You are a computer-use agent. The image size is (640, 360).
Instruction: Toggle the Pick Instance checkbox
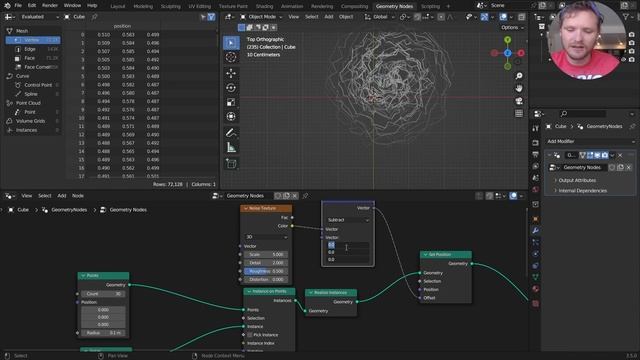pos(249,335)
